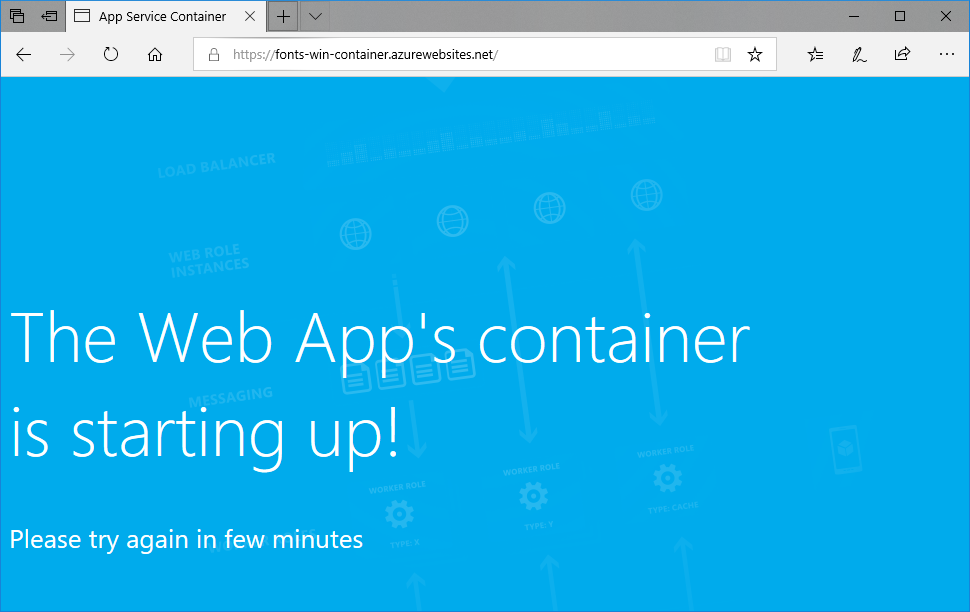
Task: Navigate back to the previous page
Action: pos(24,55)
